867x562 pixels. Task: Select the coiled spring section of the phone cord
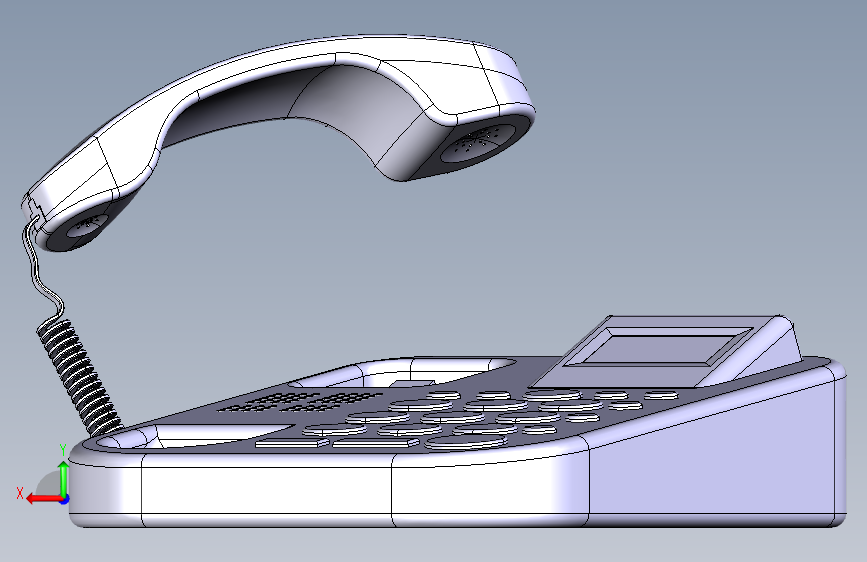(x=80, y=376)
